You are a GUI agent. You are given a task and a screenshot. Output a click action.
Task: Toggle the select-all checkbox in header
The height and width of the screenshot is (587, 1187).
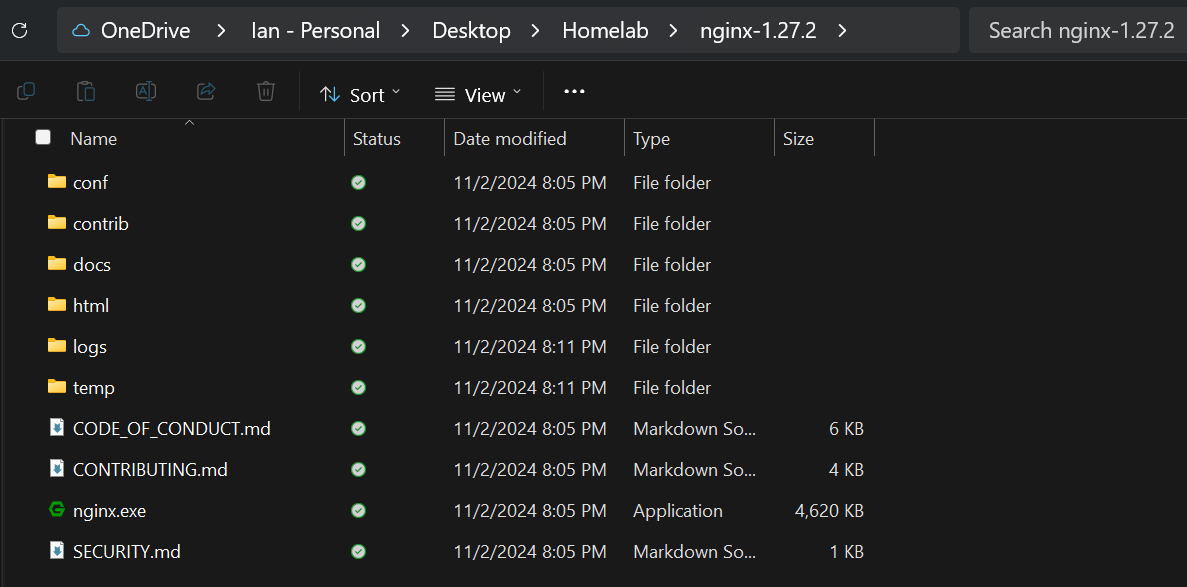click(43, 137)
